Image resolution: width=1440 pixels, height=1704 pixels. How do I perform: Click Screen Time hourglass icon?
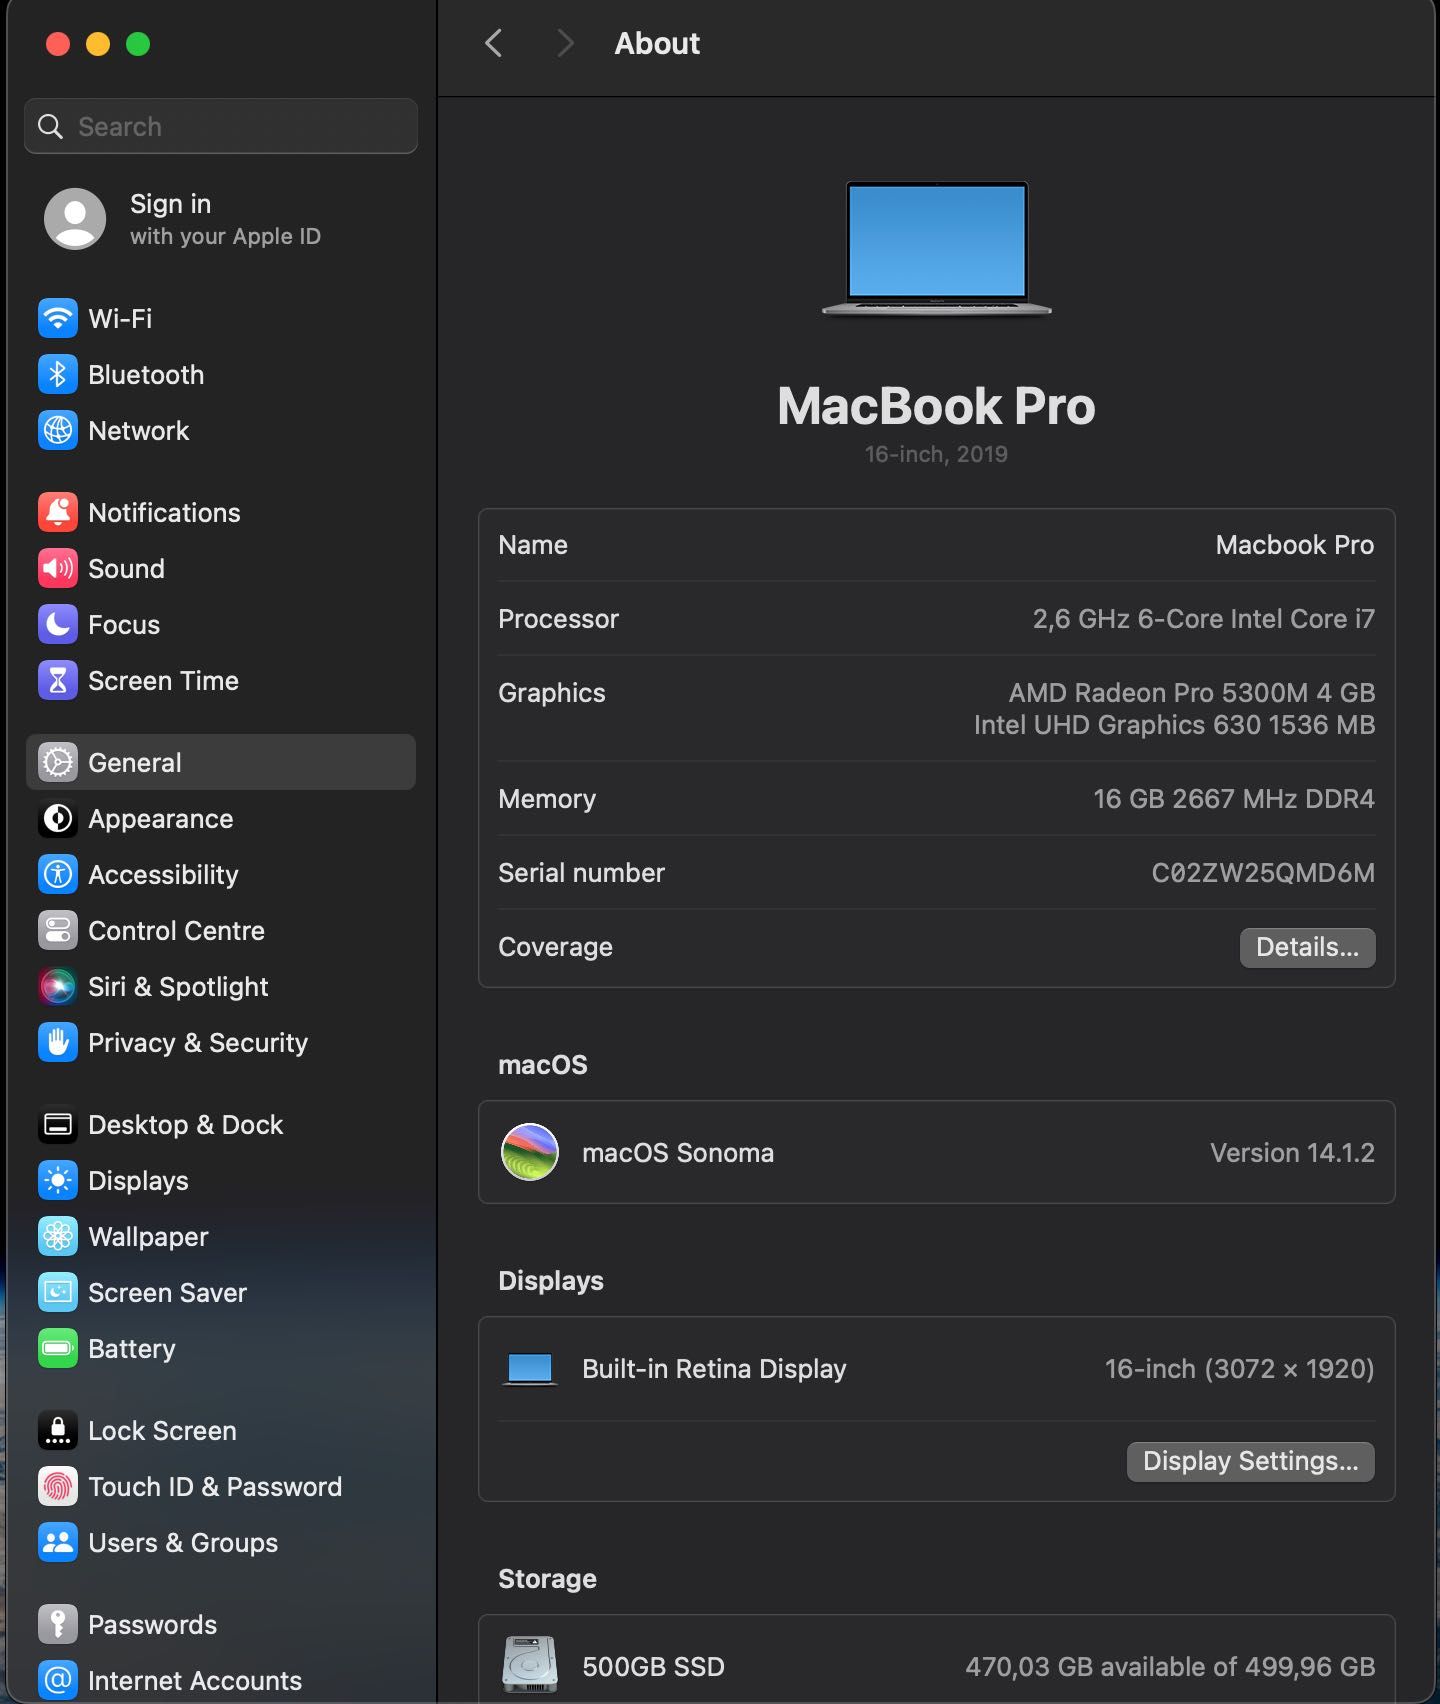[x=58, y=681]
